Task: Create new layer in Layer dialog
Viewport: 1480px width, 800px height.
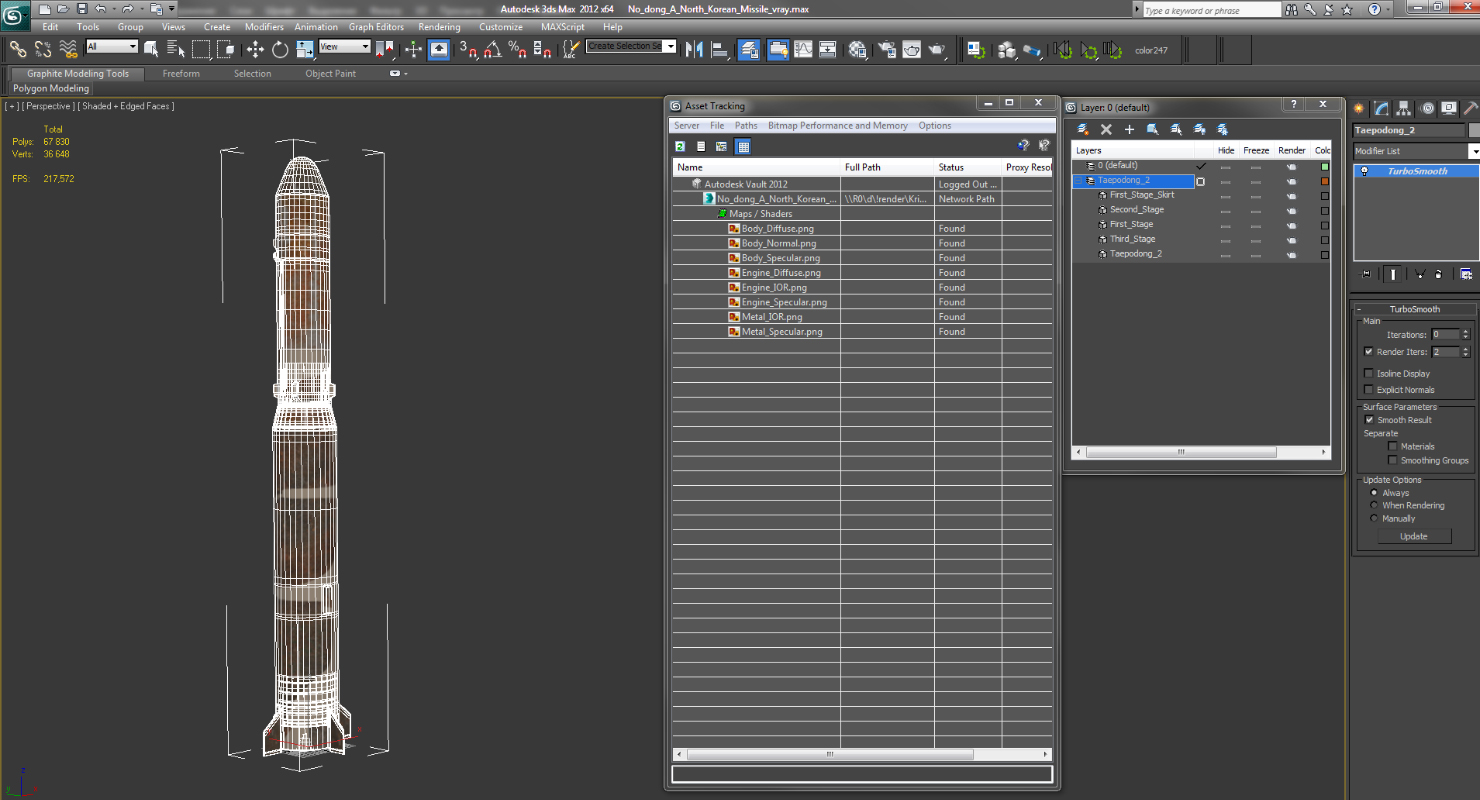Action: 1083,130
